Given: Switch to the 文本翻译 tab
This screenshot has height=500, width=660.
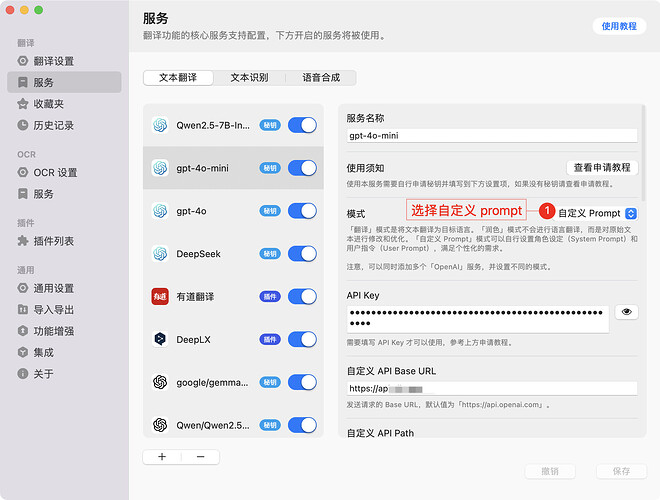Looking at the screenshot, I should coord(178,78).
